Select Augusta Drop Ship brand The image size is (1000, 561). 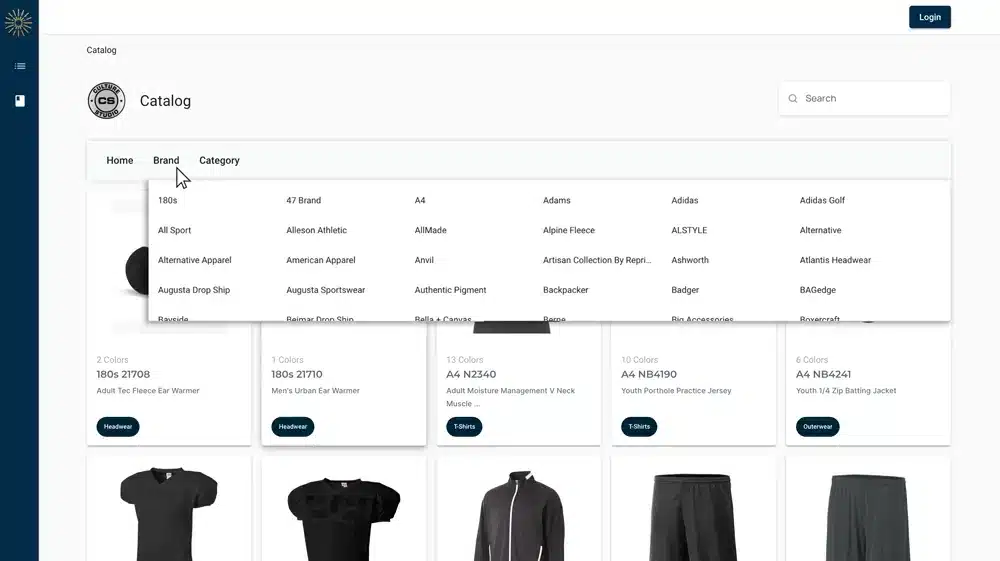(x=194, y=290)
